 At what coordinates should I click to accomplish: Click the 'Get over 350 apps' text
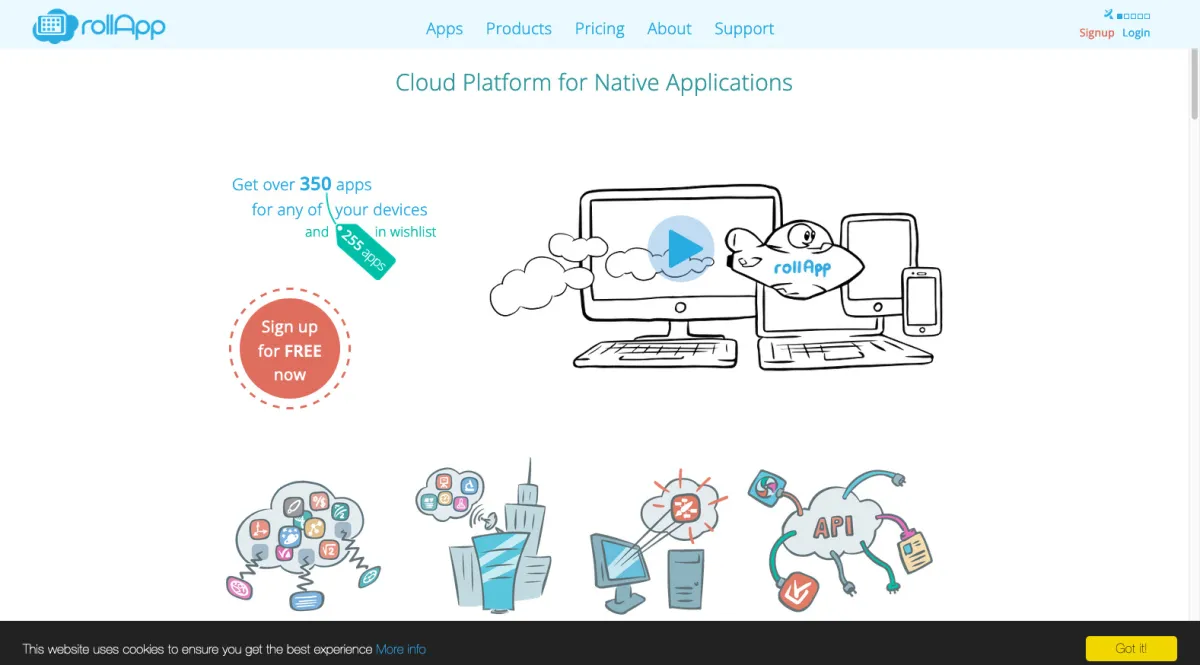(302, 184)
